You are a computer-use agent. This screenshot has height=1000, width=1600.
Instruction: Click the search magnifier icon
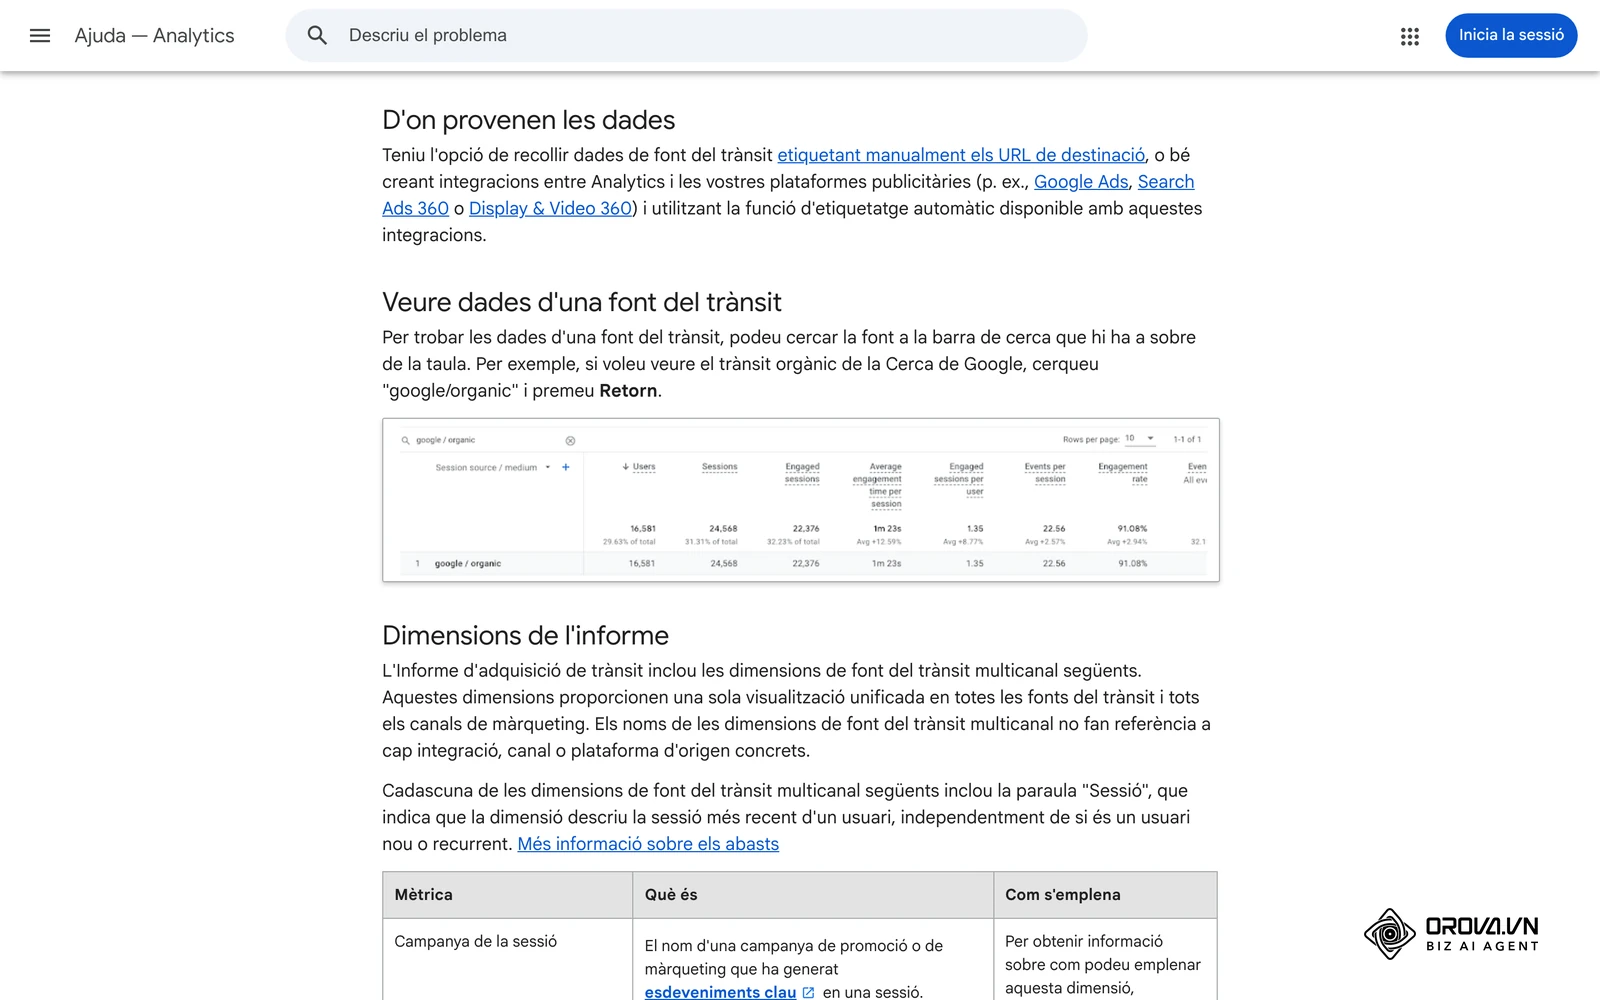pos(317,36)
